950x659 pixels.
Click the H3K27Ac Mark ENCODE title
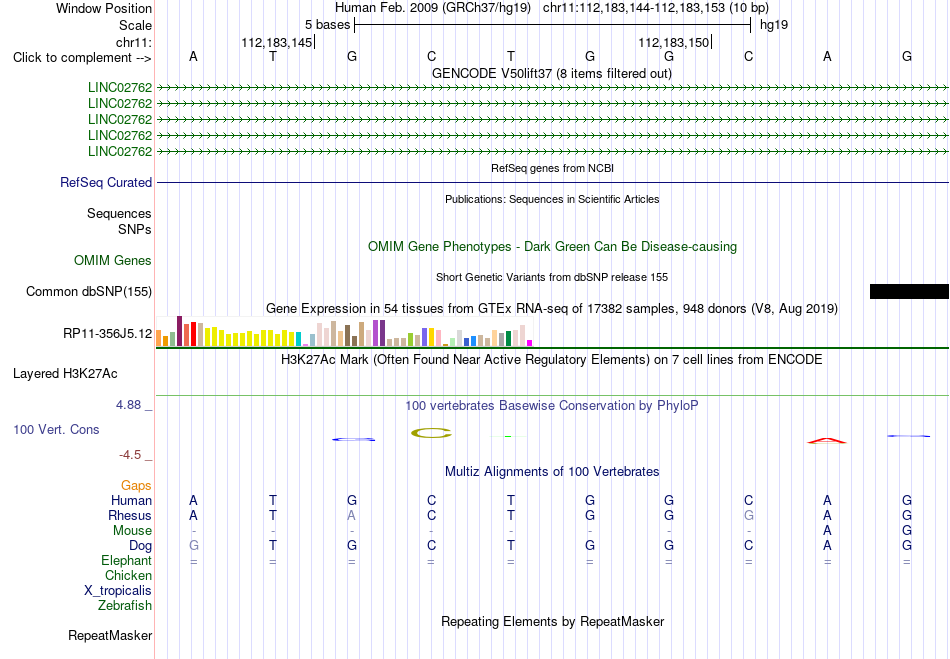(552, 360)
